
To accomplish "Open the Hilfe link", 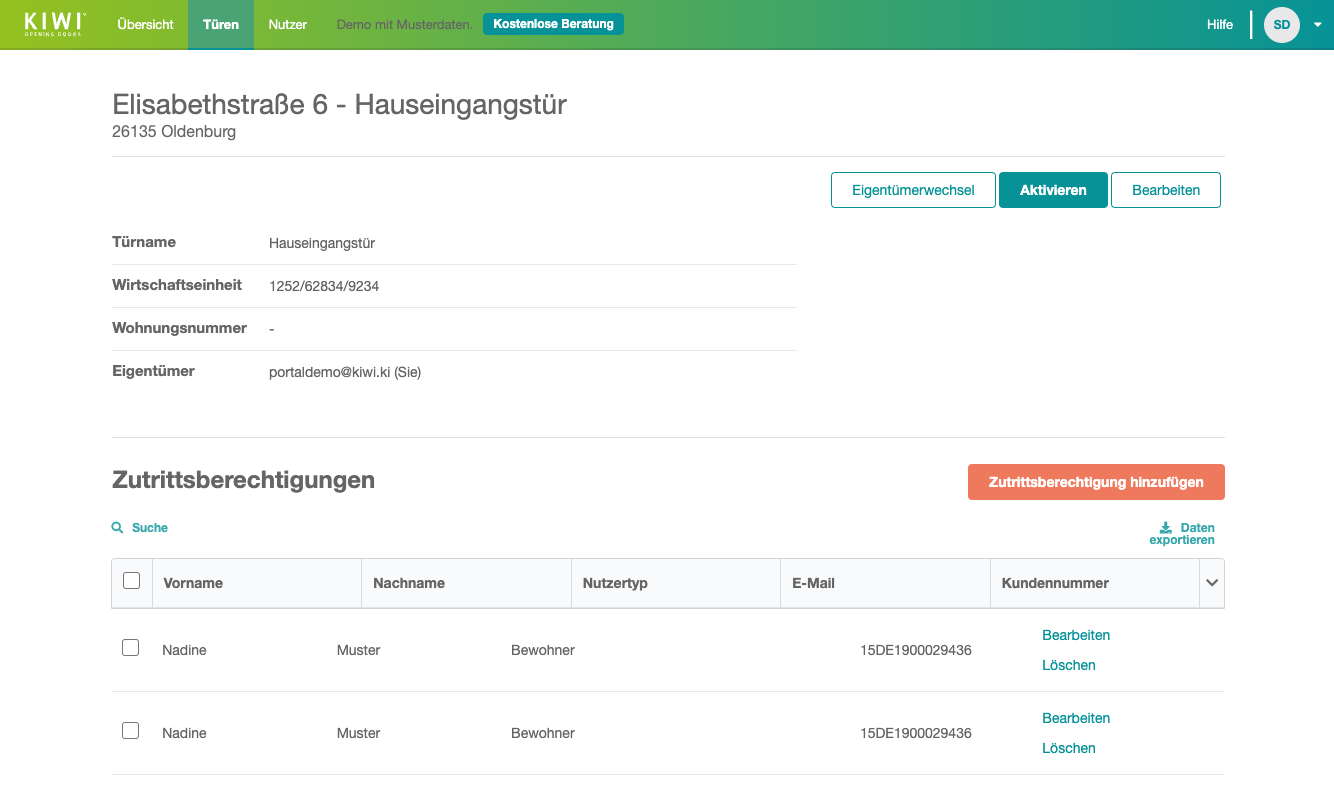I will click(x=1219, y=25).
